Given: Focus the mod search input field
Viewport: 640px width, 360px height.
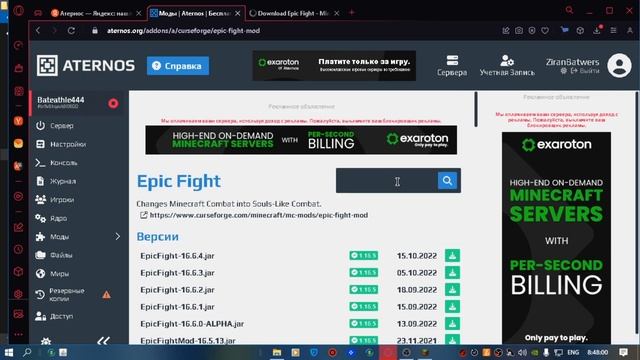Looking at the screenshot, I should point(387,180).
